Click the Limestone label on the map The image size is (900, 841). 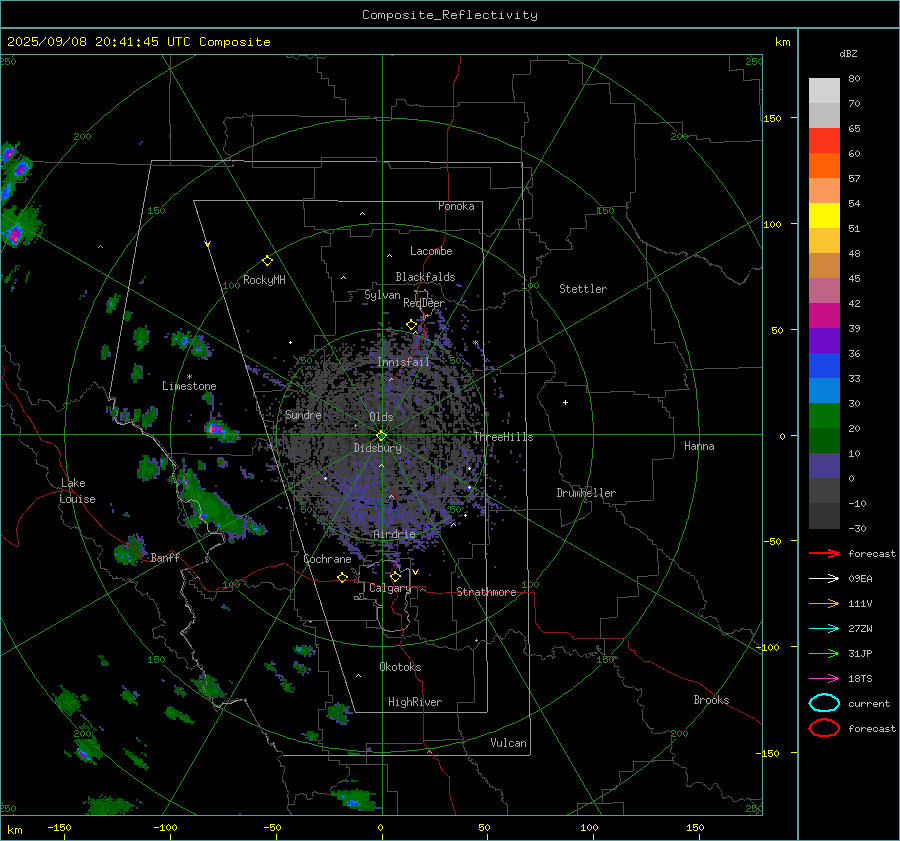pyautogui.click(x=189, y=386)
